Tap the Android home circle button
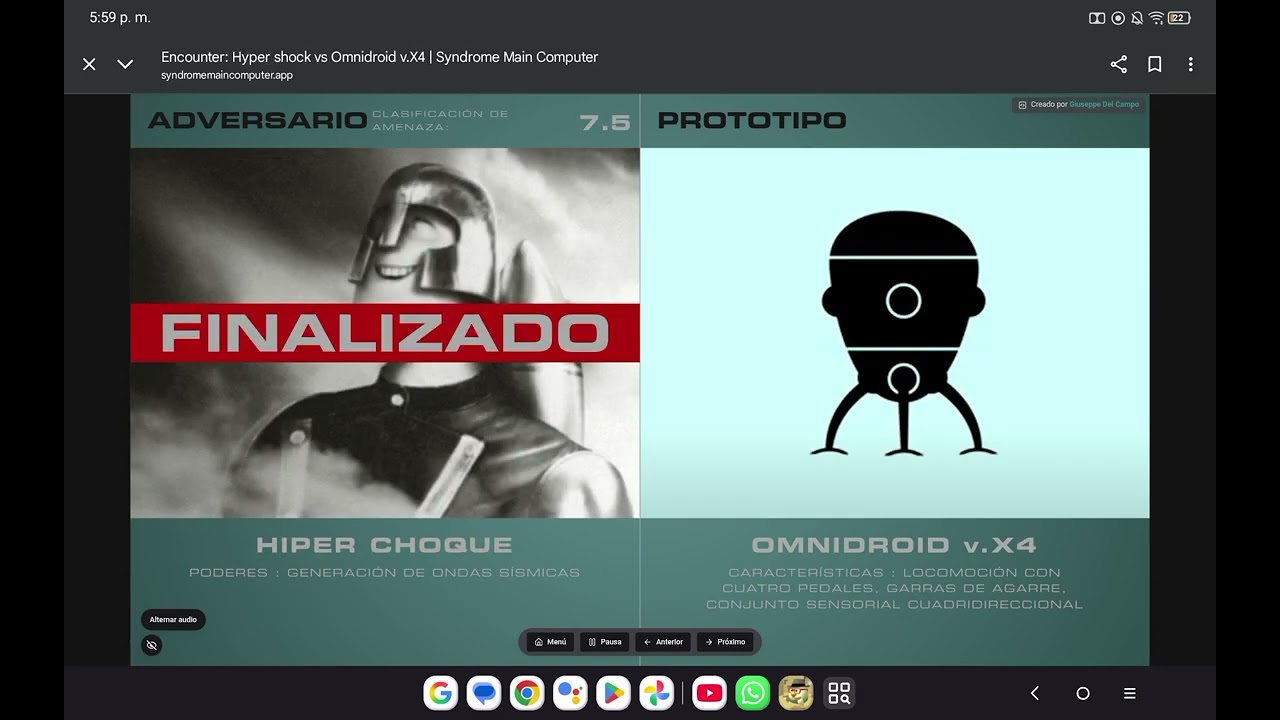Screen dimensions: 1280x720 [x=1082, y=693]
